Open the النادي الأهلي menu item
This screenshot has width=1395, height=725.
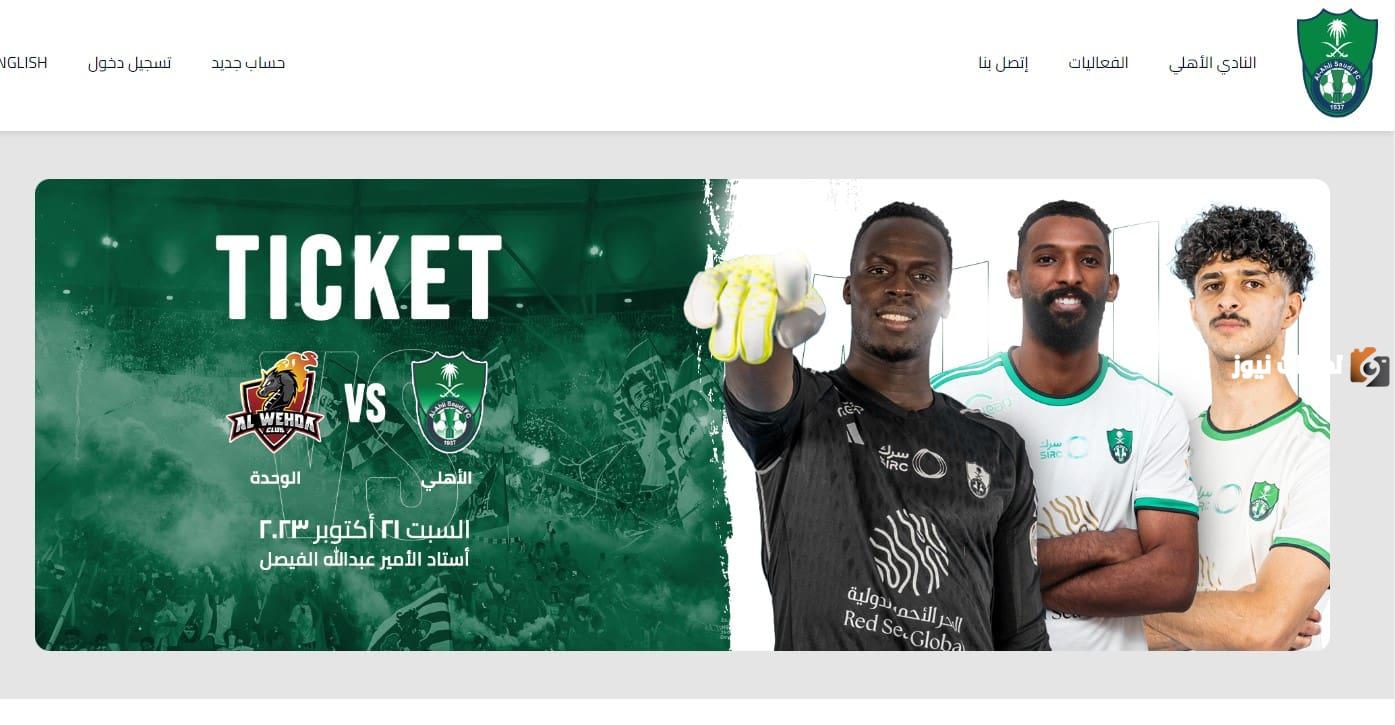click(x=1212, y=63)
